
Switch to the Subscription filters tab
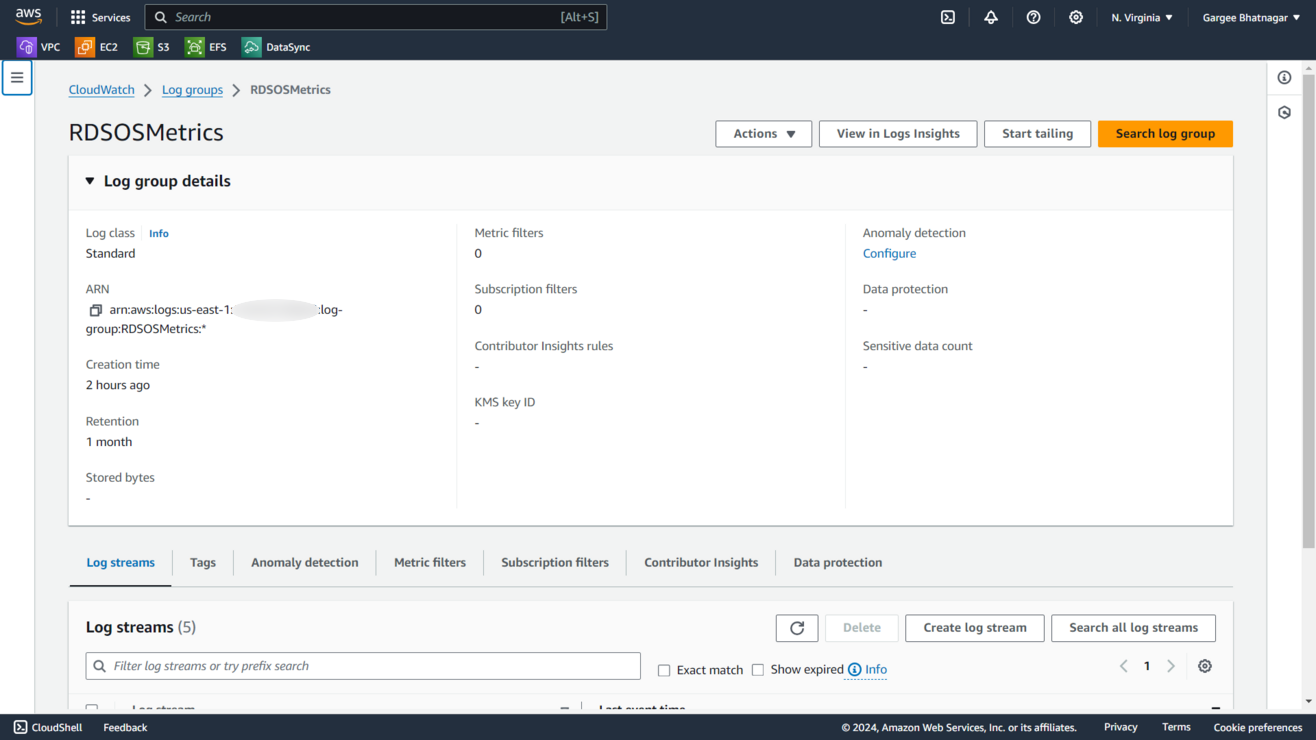555,563
